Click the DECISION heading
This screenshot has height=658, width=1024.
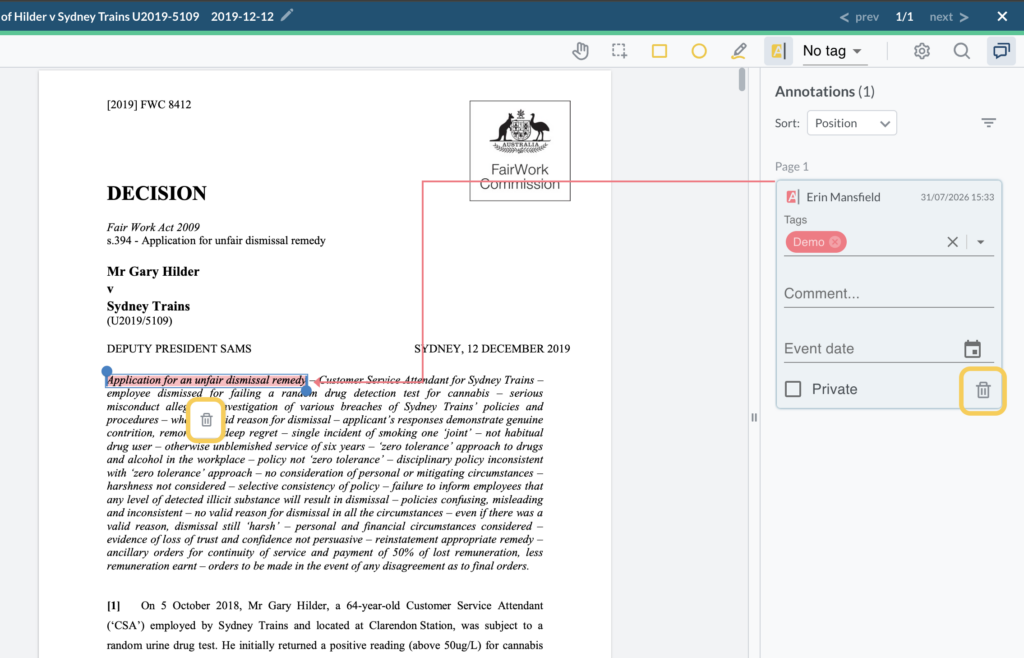pyautogui.click(x=157, y=193)
